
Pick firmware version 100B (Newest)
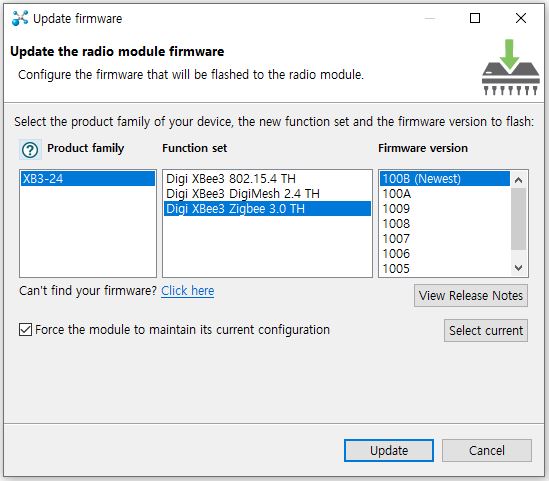445,179
